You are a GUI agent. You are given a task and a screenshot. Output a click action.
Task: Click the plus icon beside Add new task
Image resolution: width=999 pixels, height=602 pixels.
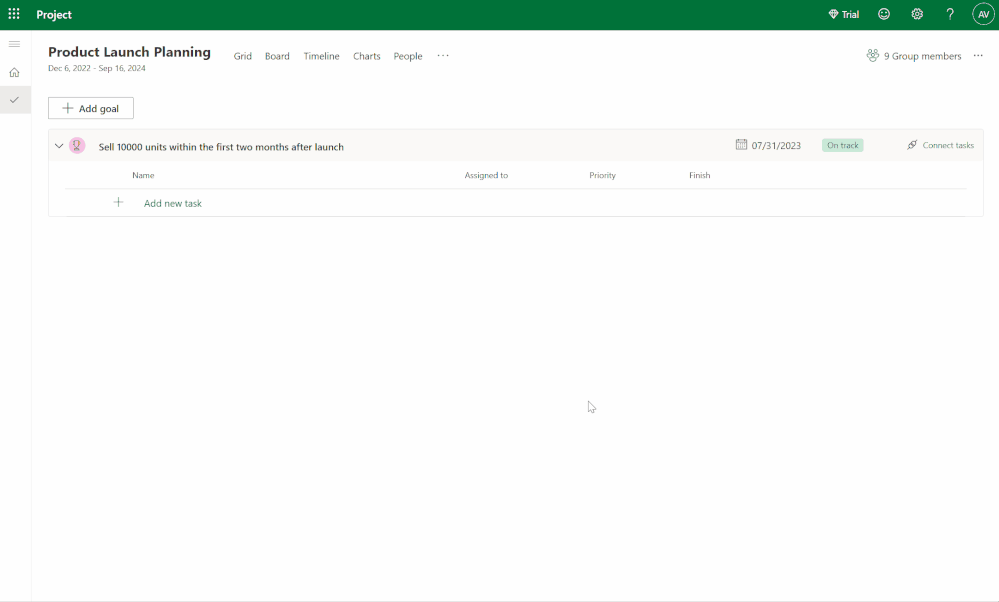tap(119, 203)
